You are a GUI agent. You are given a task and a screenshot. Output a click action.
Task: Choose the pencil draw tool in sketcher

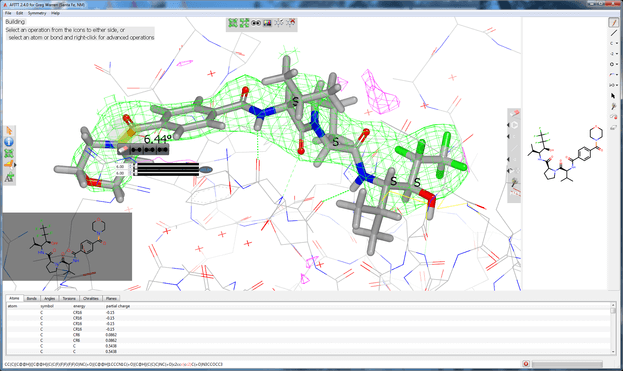tap(613, 23)
